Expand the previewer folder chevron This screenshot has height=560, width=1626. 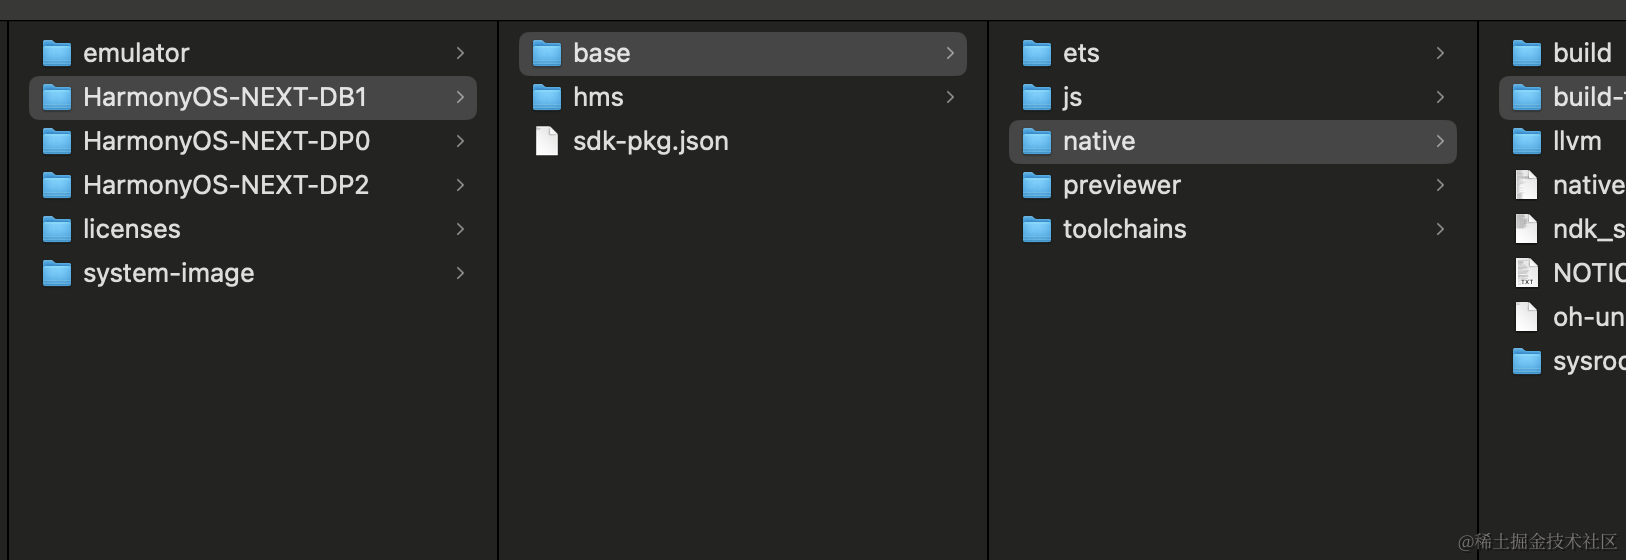pyautogui.click(x=1440, y=185)
